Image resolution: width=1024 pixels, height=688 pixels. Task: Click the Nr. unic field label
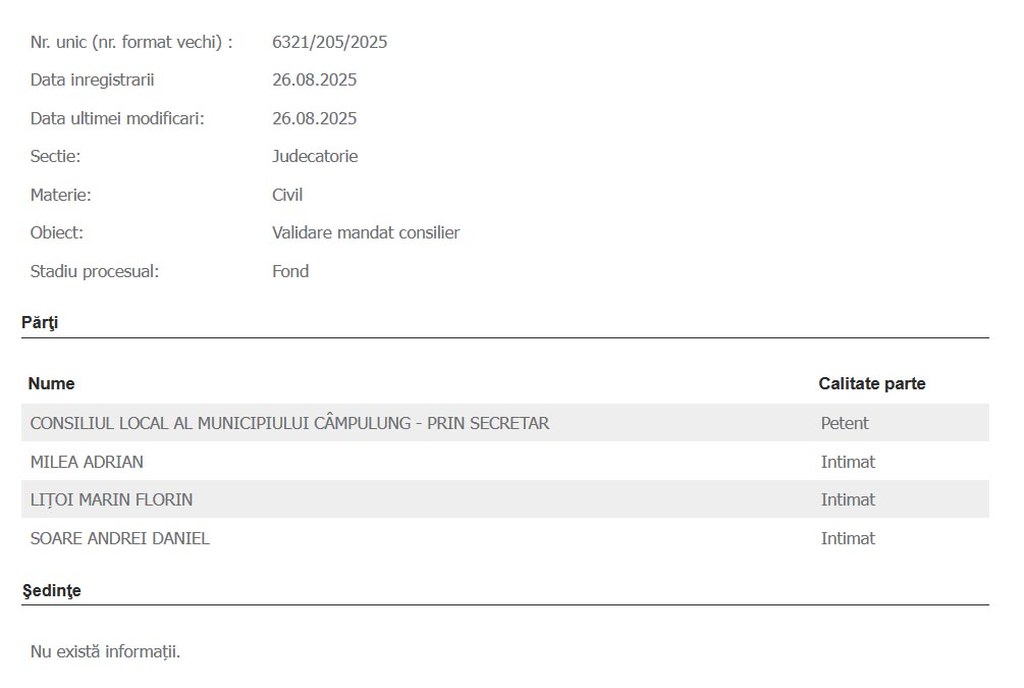[131, 42]
